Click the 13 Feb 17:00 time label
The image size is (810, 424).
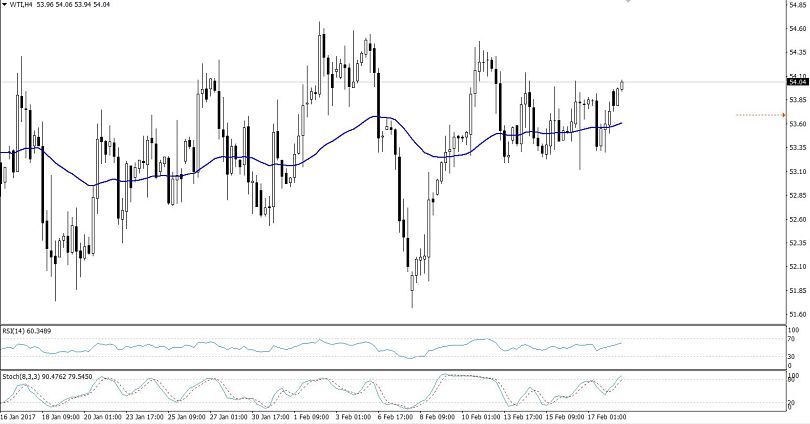(x=522, y=417)
